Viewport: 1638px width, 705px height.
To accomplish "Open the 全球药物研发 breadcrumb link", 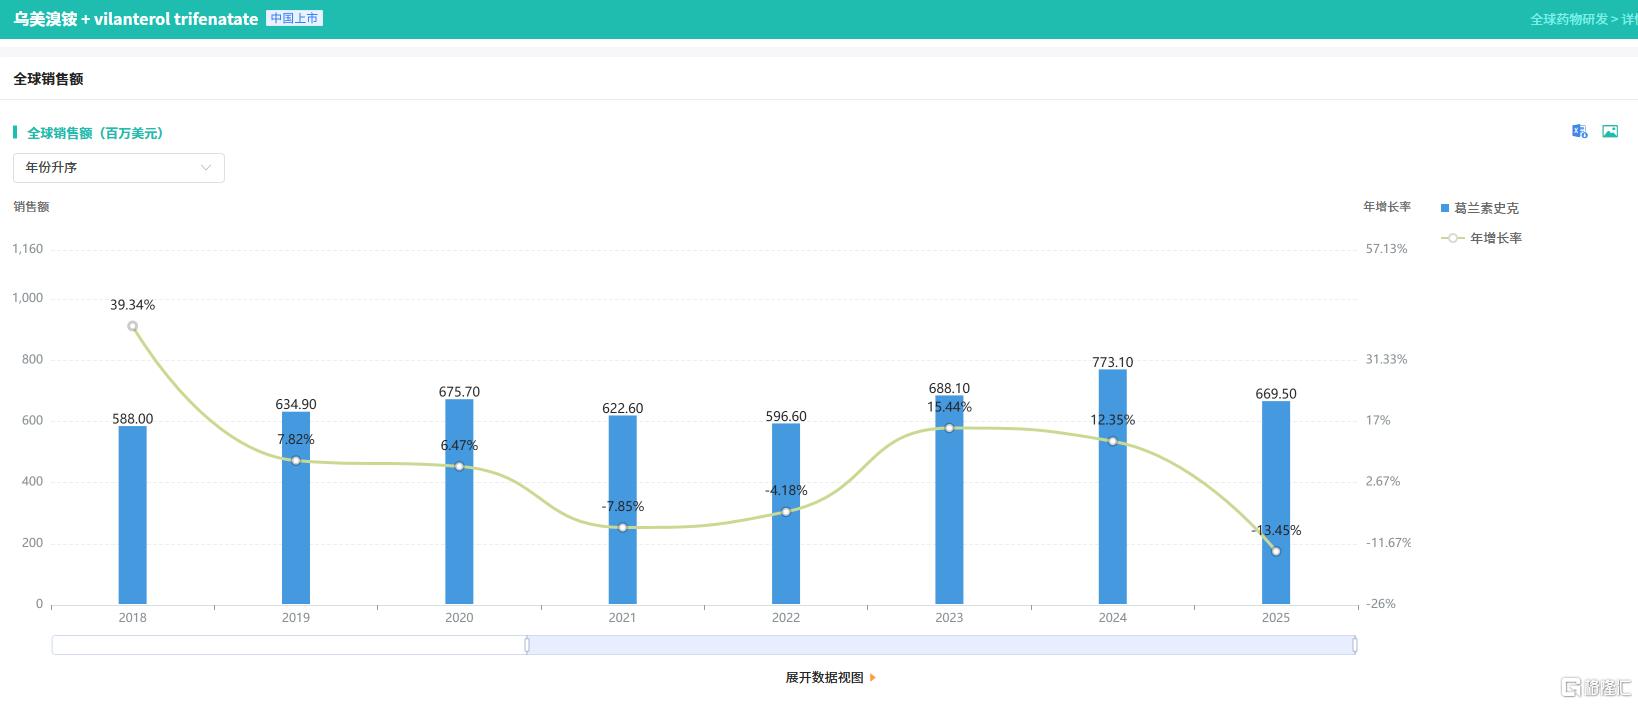I will click(1569, 19).
